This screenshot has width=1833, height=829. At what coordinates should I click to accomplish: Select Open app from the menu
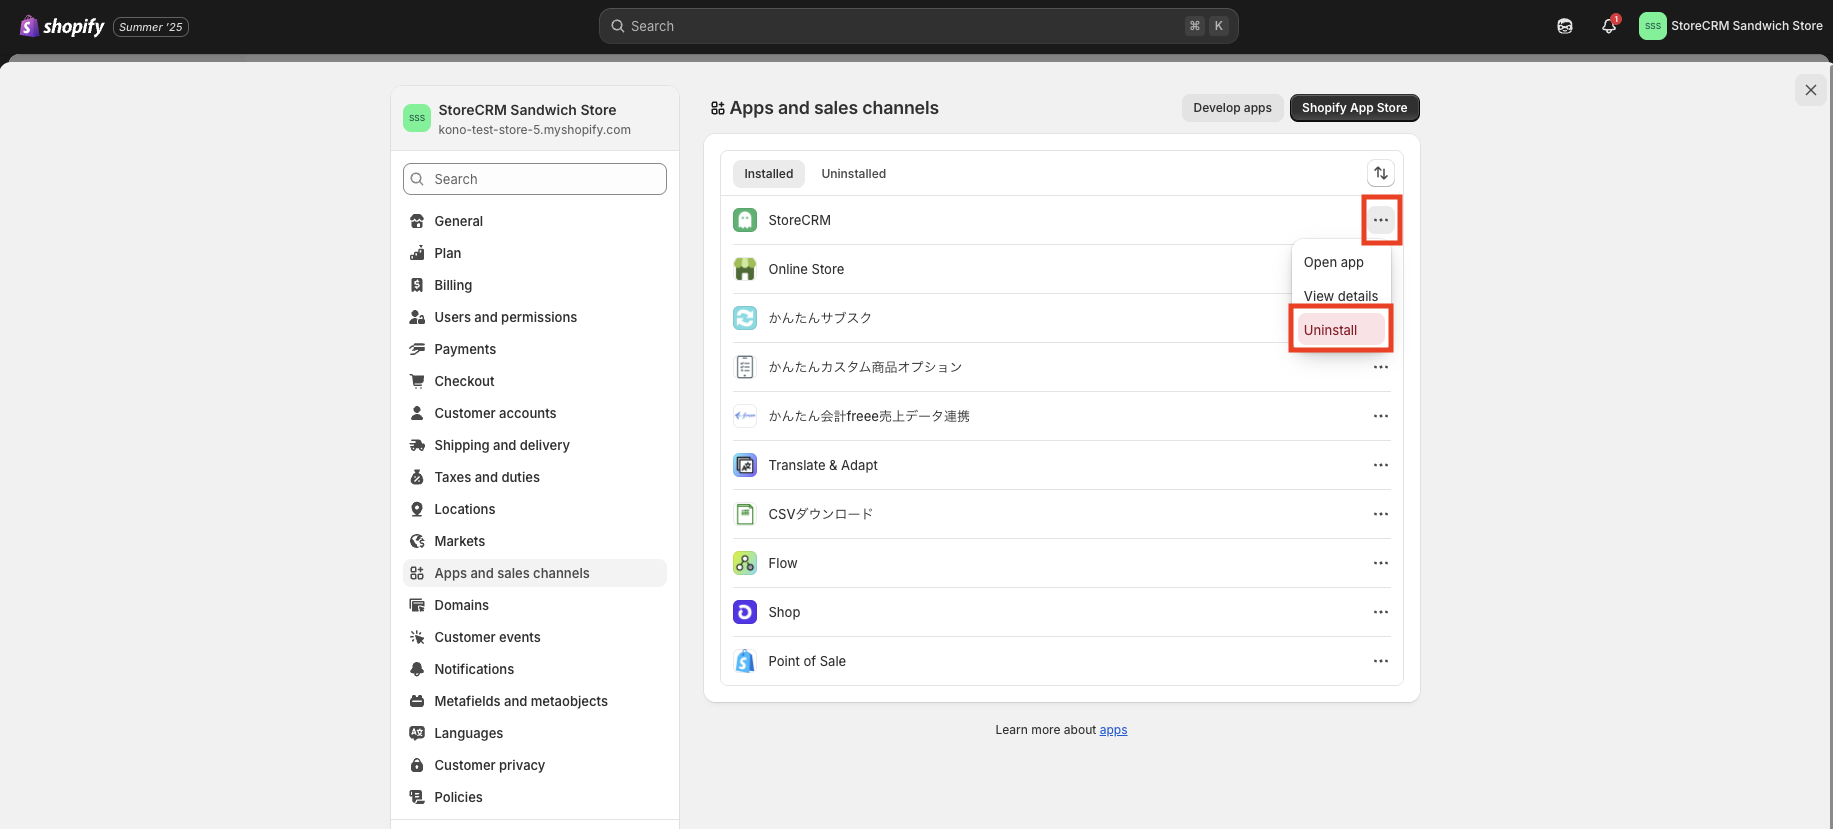(x=1341, y=262)
